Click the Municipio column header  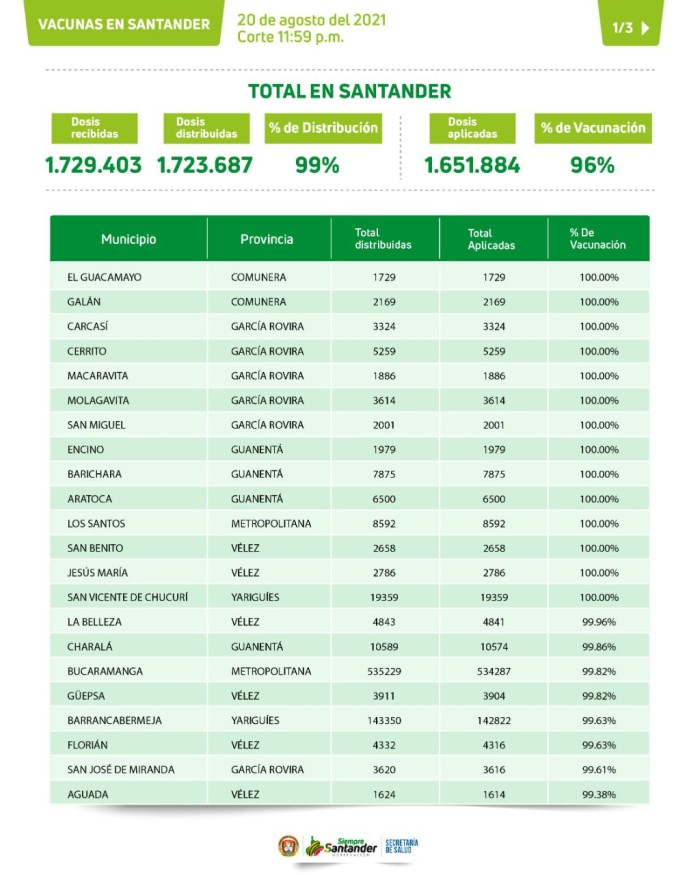click(128, 239)
